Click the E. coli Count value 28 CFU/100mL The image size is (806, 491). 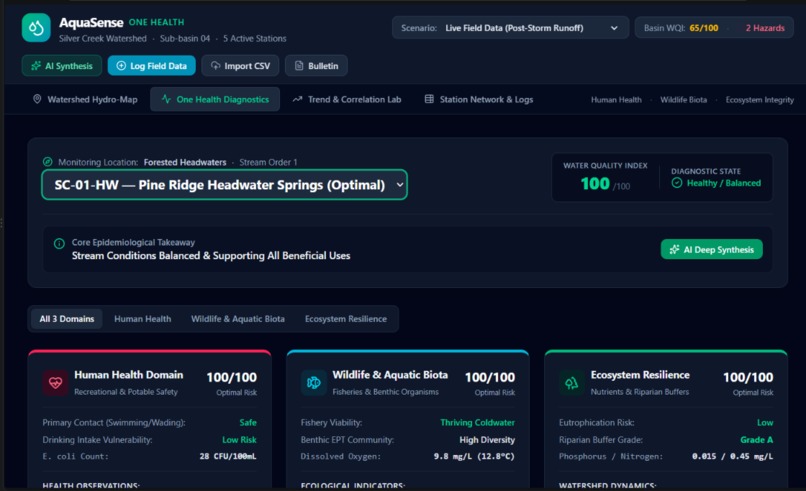(x=228, y=456)
